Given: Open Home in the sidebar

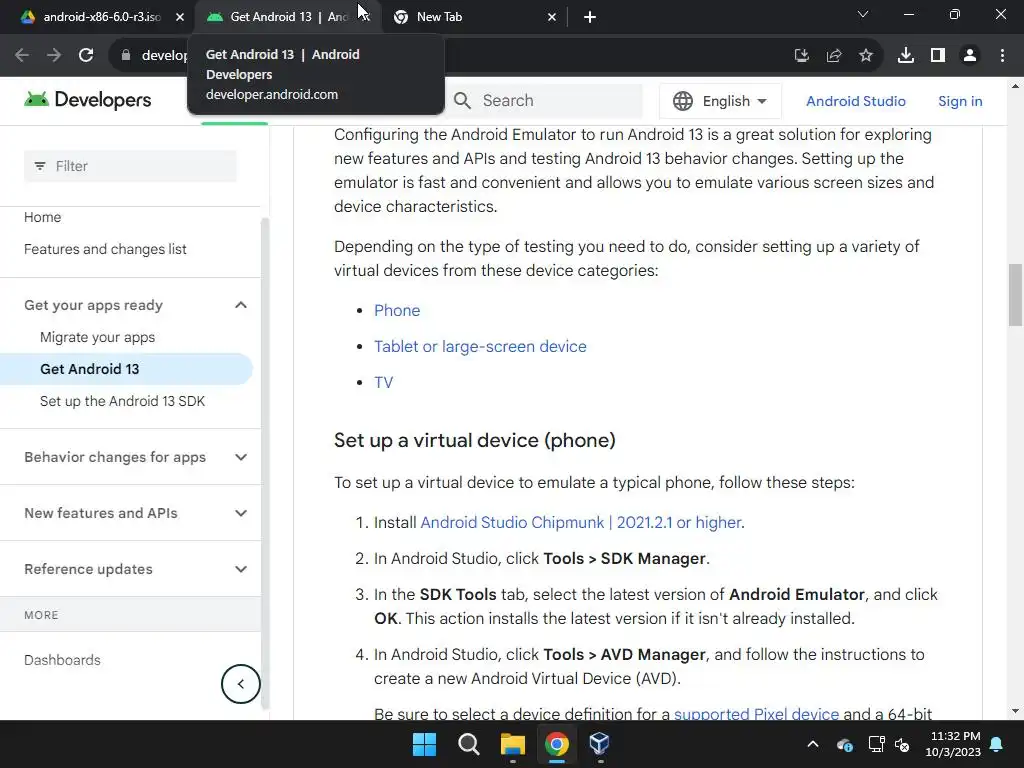Looking at the screenshot, I should point(42,217).
